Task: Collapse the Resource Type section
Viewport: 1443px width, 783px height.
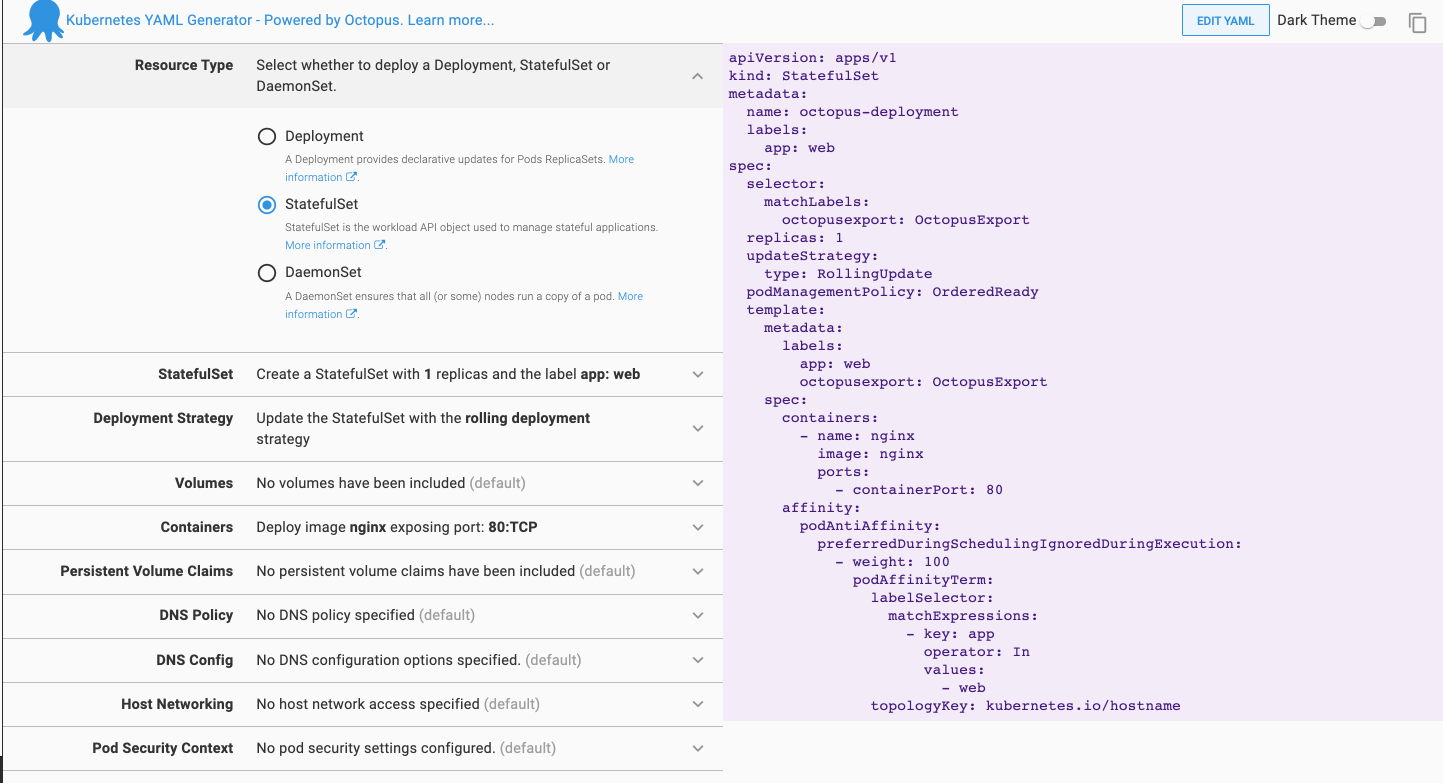Action: pyautogui.click(x=697, y=76)
